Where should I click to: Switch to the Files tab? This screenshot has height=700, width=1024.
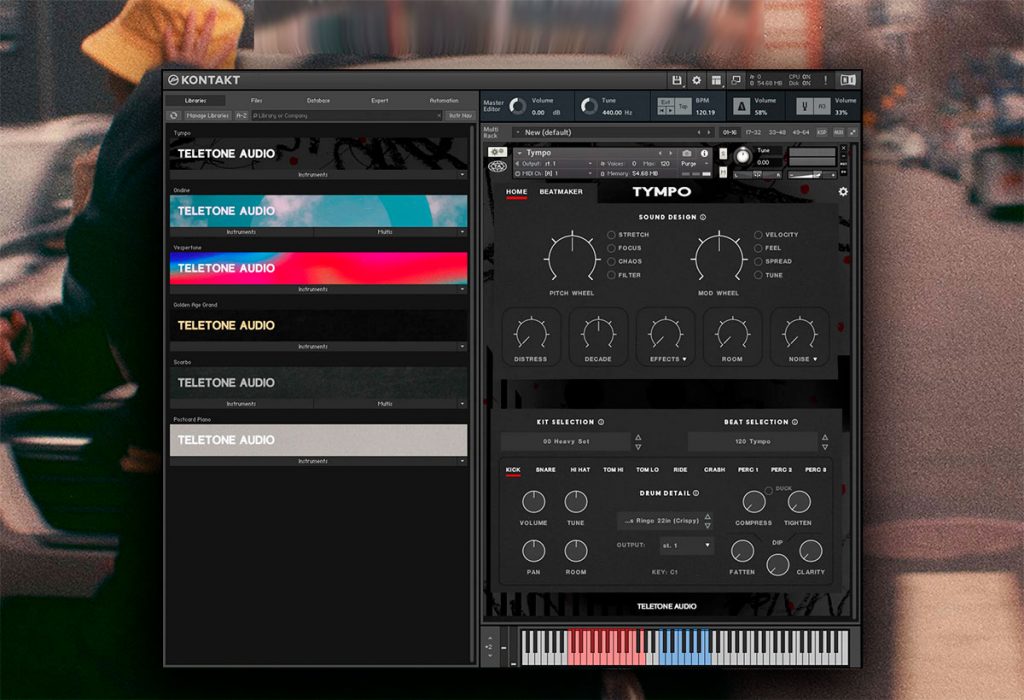click(257, 101)
